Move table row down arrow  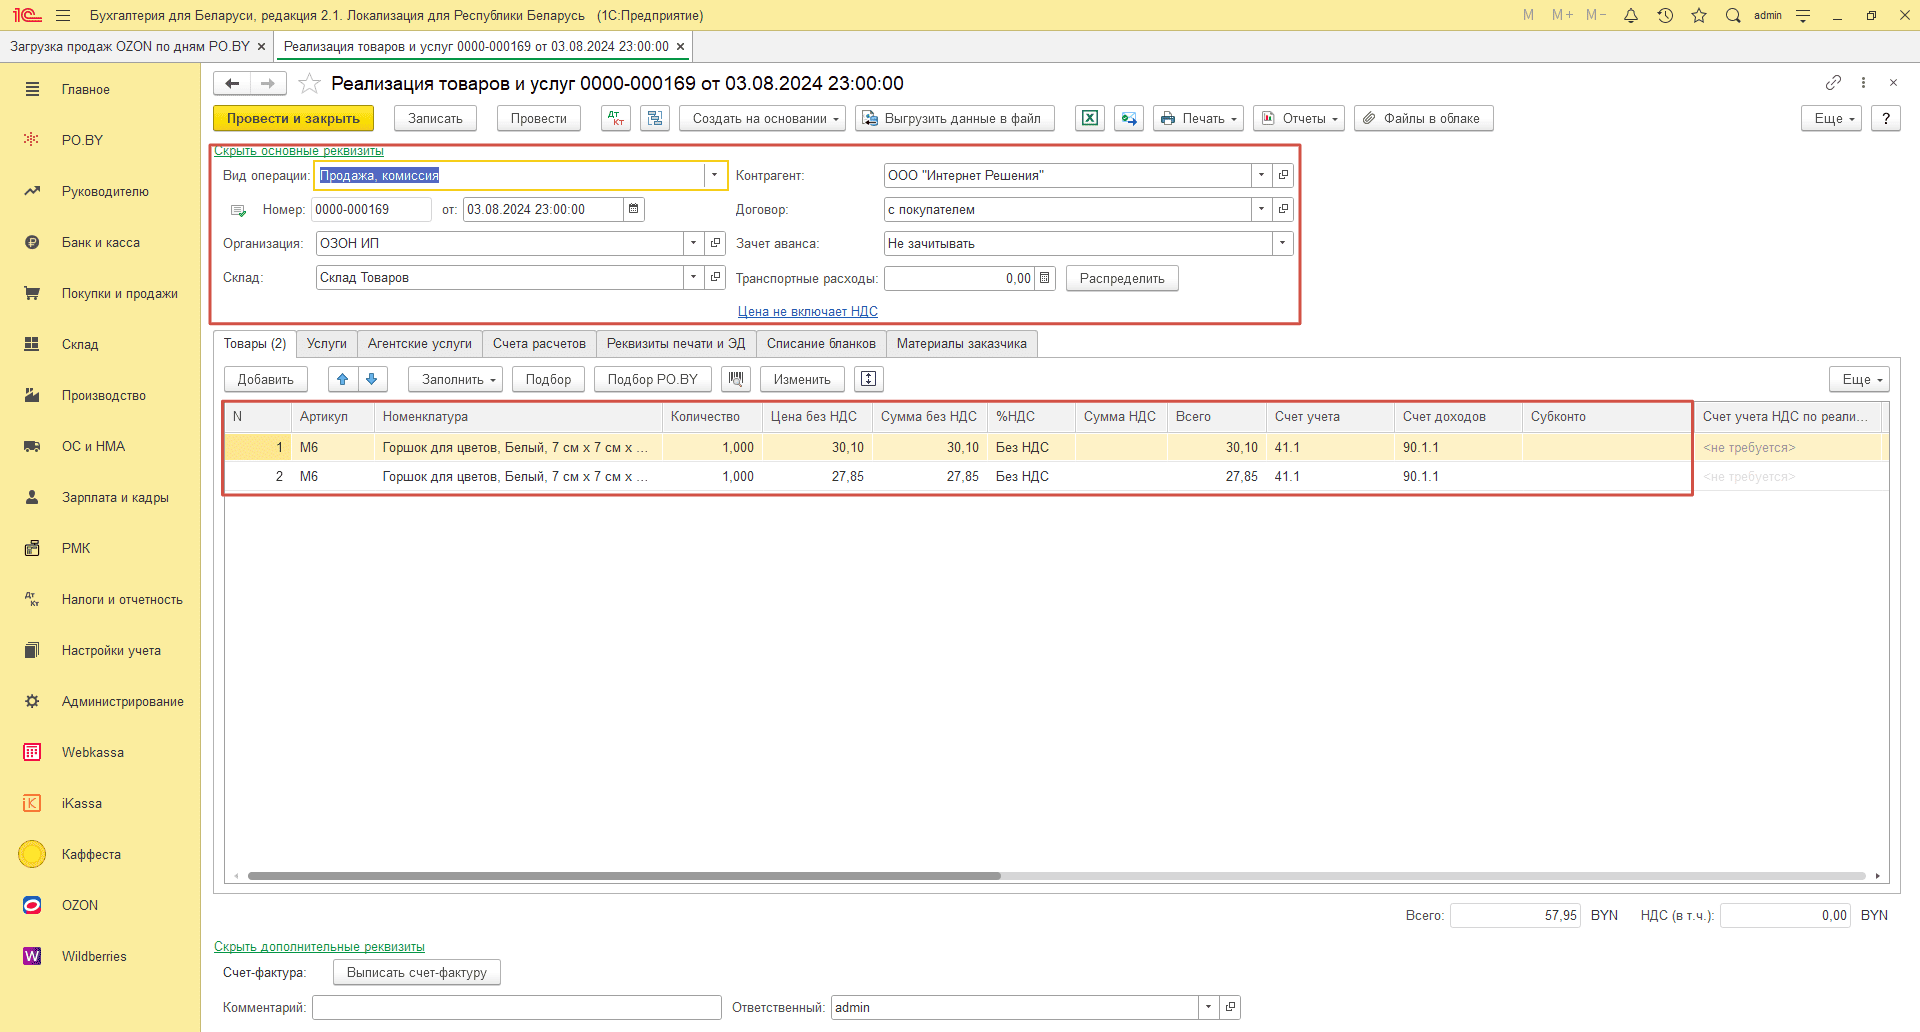point(372,379)
